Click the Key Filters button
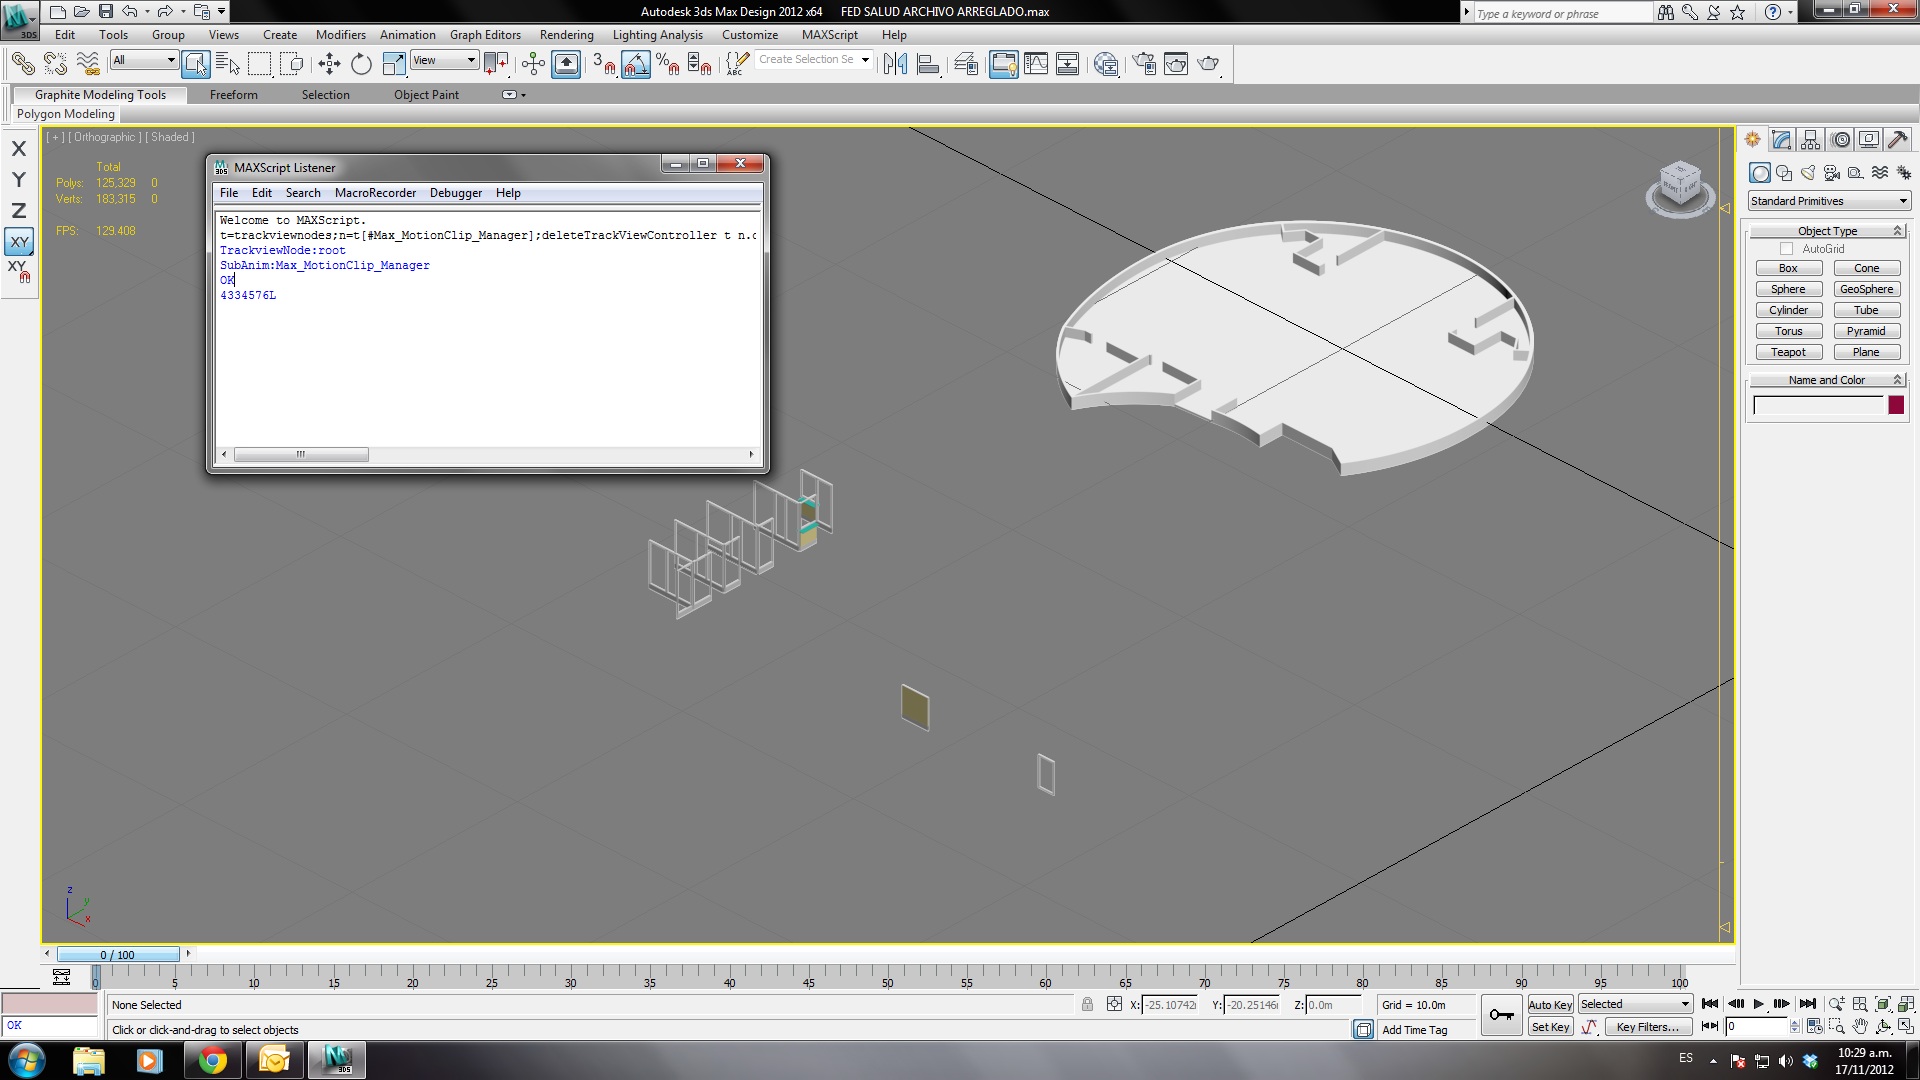The image size is (1920, 1080). [x=1647, y=1027]
